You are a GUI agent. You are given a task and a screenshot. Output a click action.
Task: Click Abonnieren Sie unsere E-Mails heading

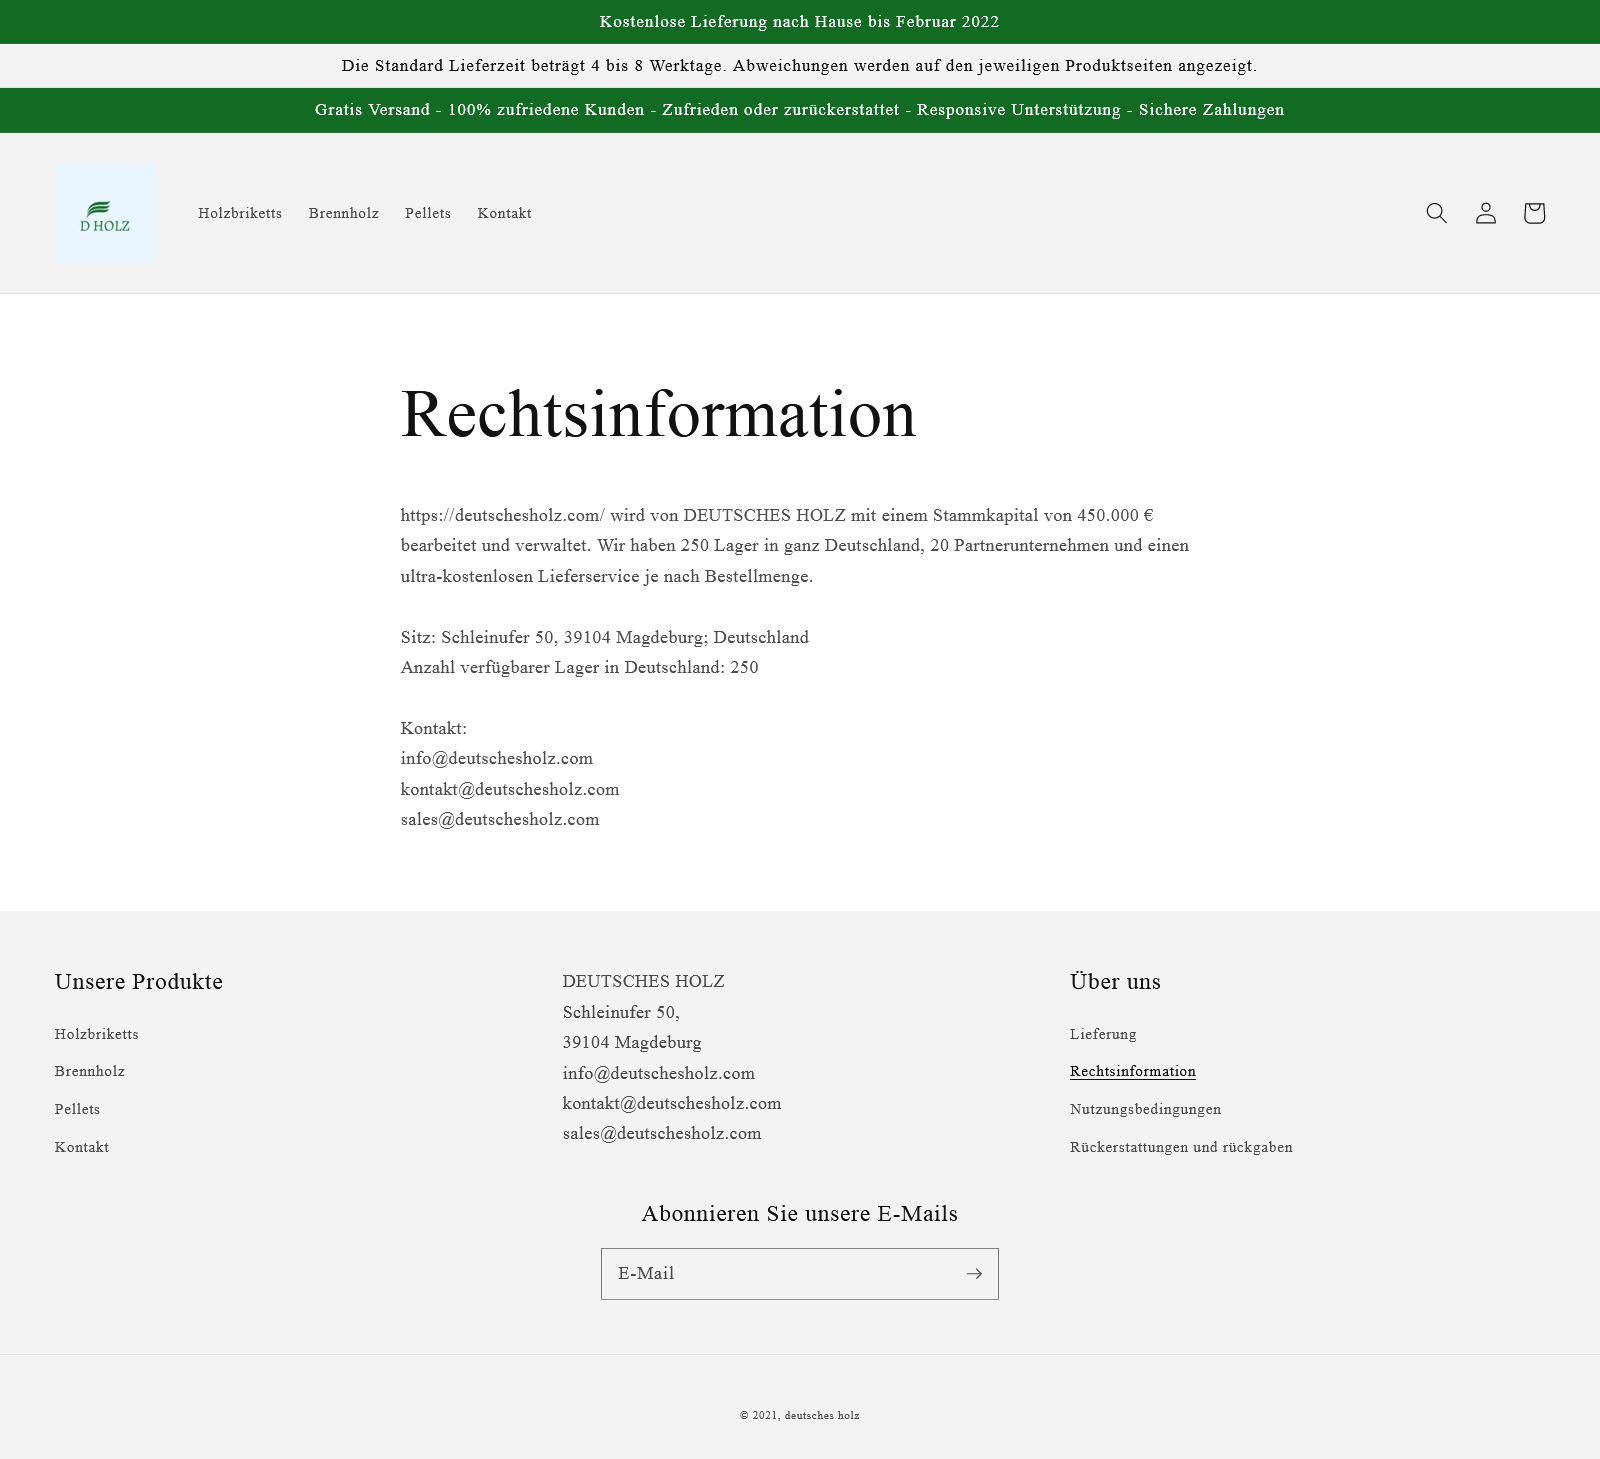pos(800,1214)
